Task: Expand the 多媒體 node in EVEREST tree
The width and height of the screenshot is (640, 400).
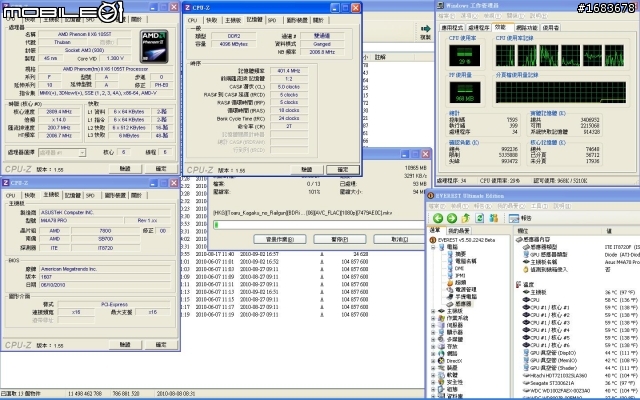Action: click(x=433, y=339)
